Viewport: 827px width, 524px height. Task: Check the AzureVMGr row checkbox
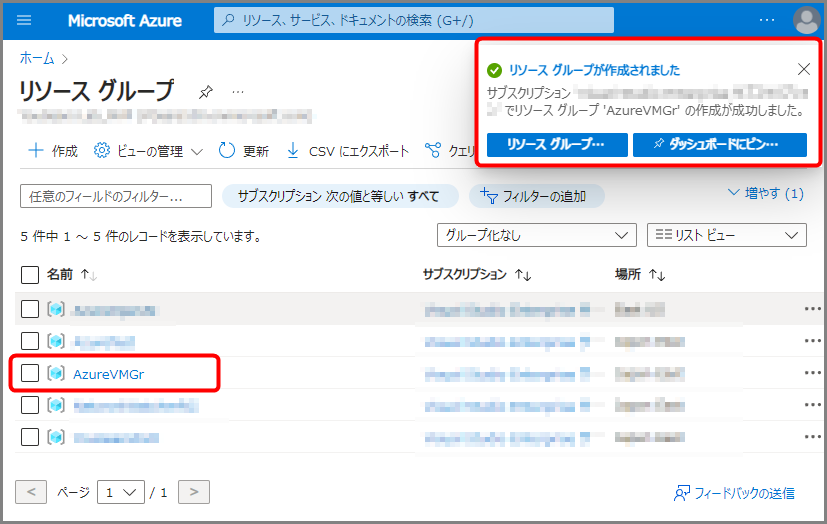[30, 373]
